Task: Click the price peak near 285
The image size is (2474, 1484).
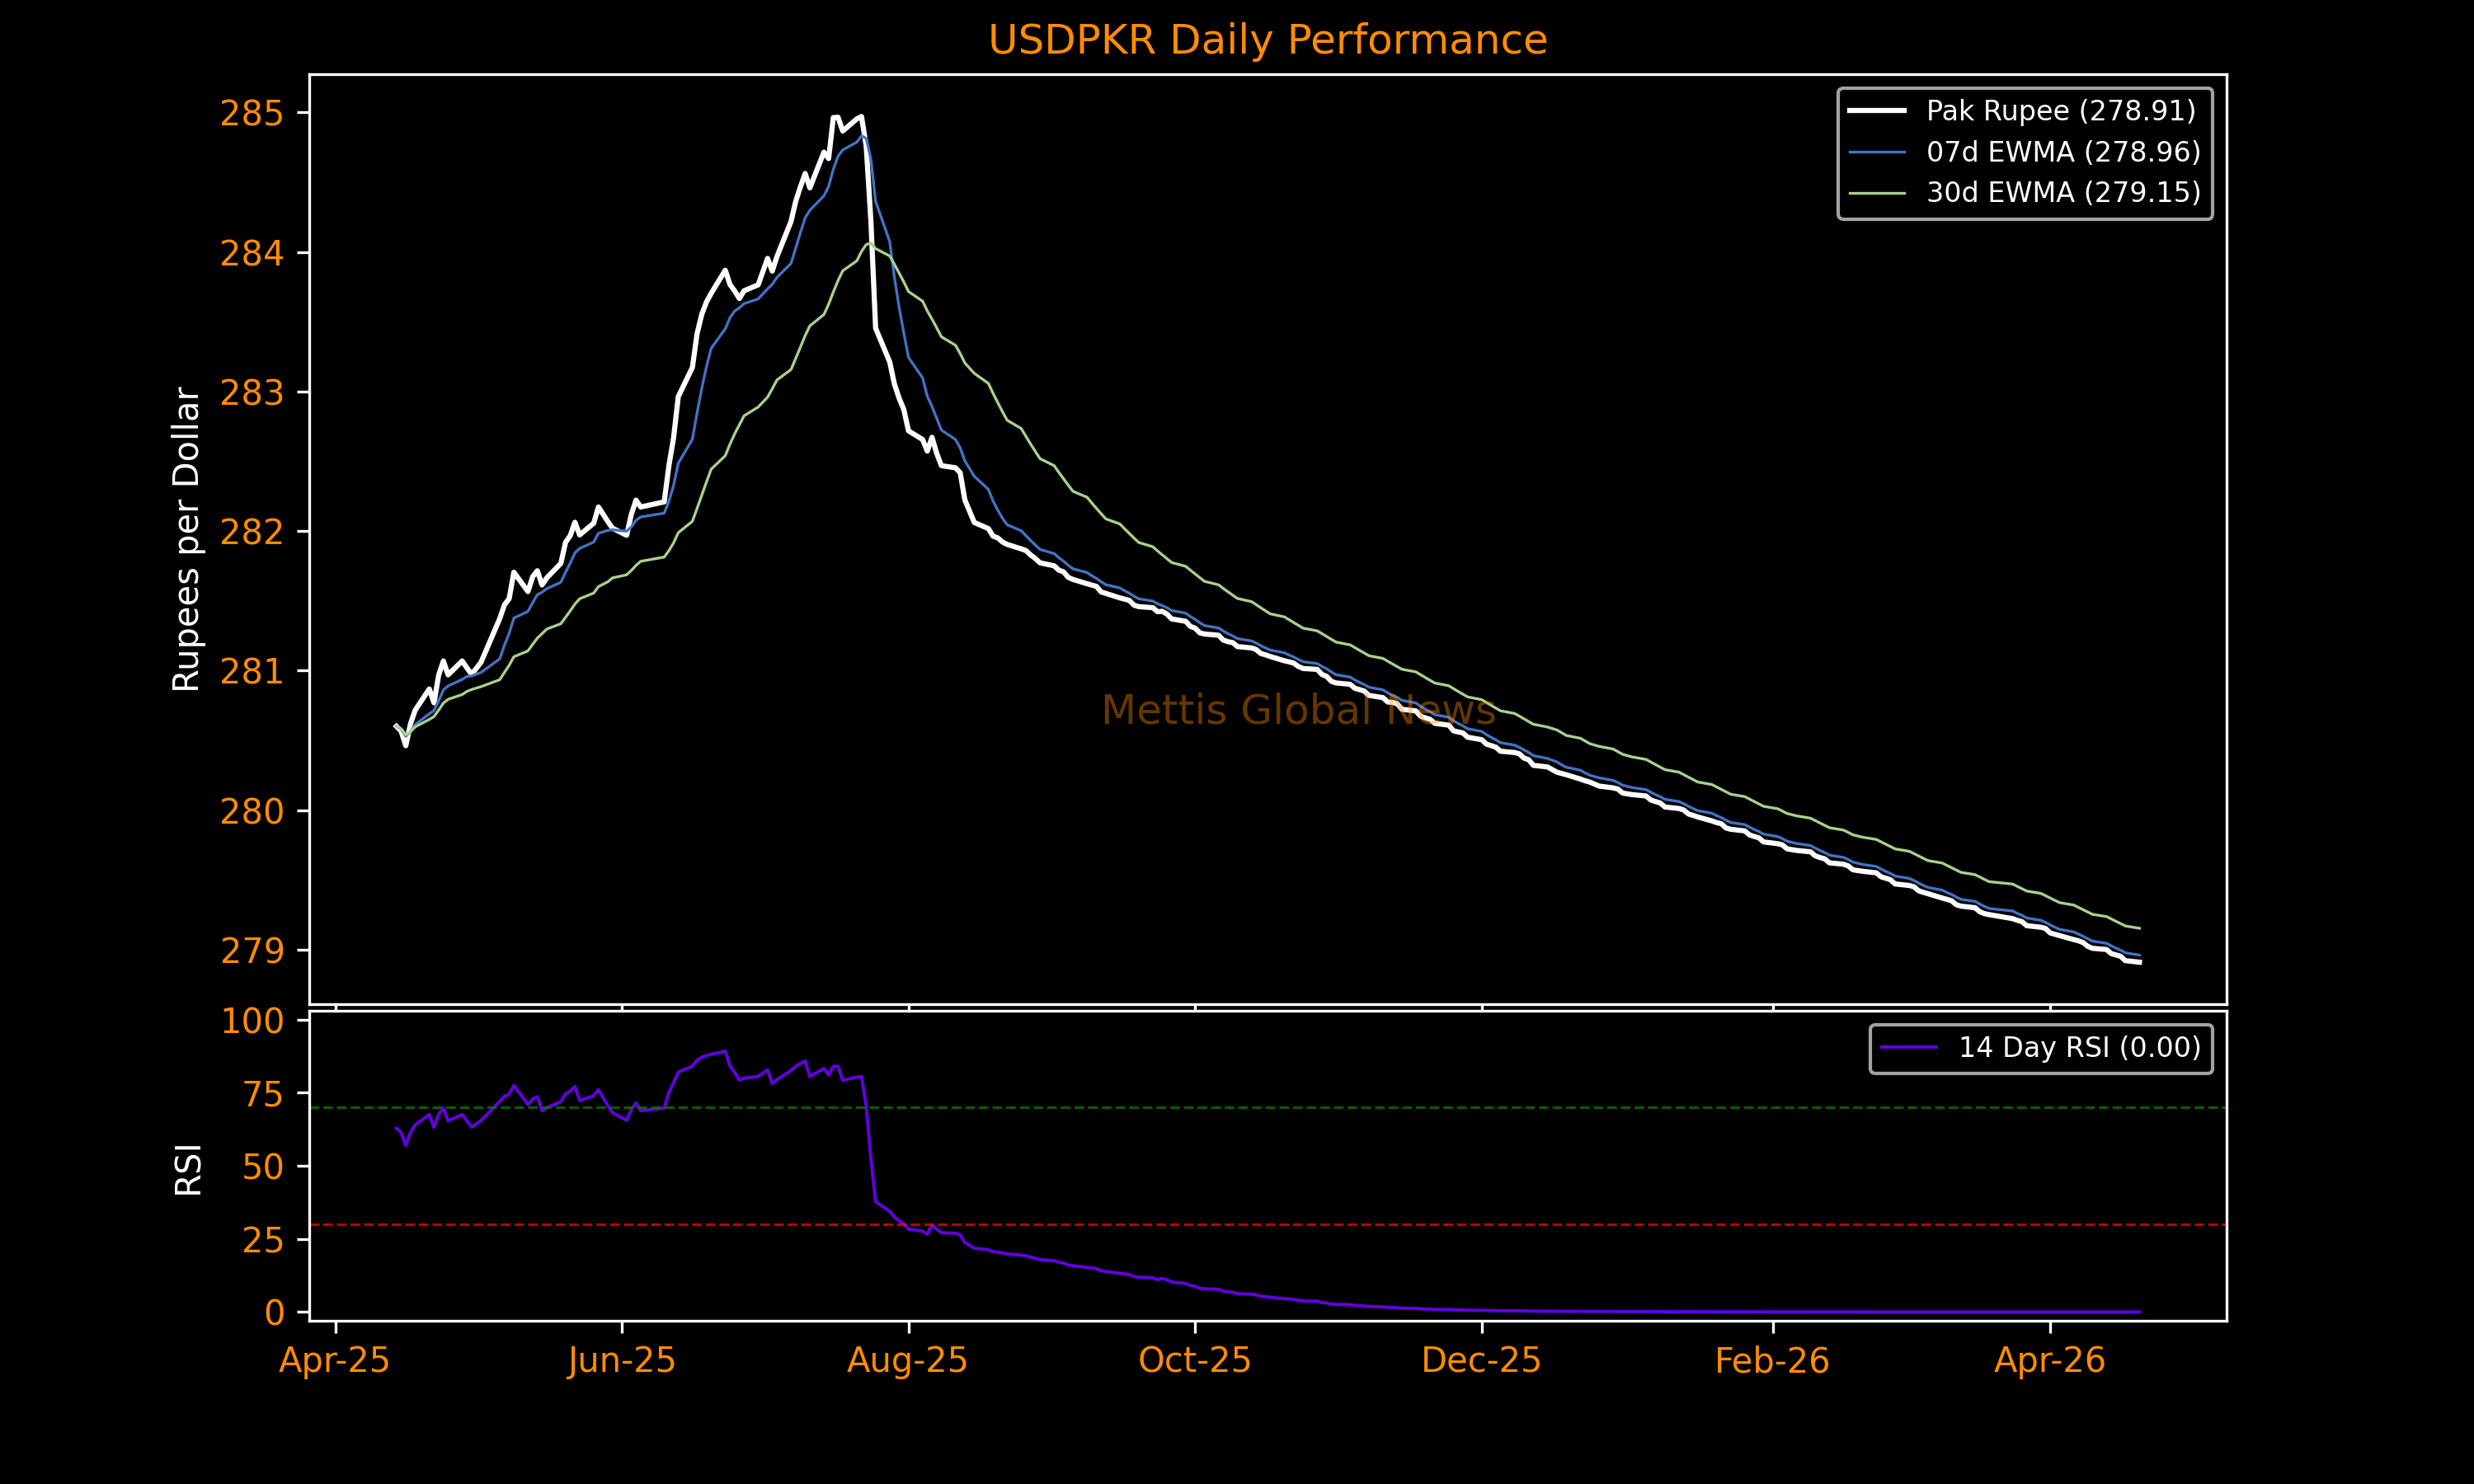Action: (x=860, y=118)
